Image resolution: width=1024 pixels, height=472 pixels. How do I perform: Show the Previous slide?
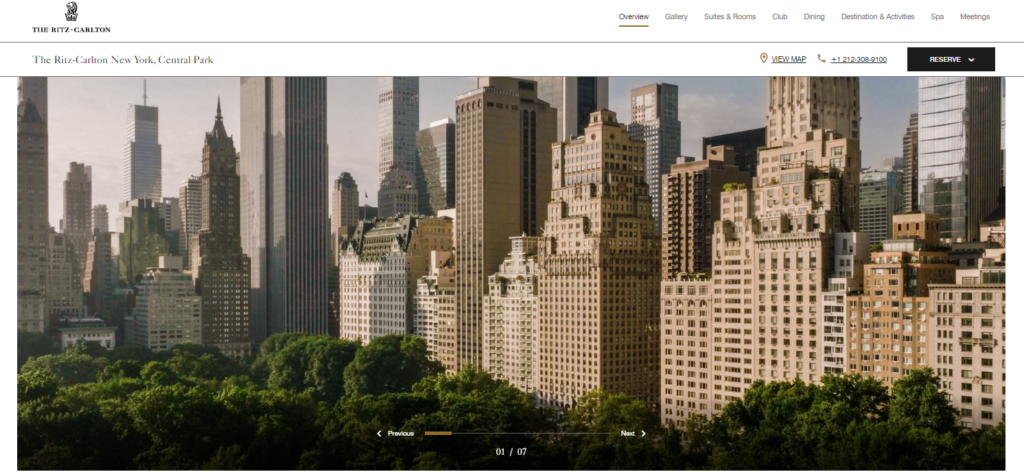click(400, 433)
